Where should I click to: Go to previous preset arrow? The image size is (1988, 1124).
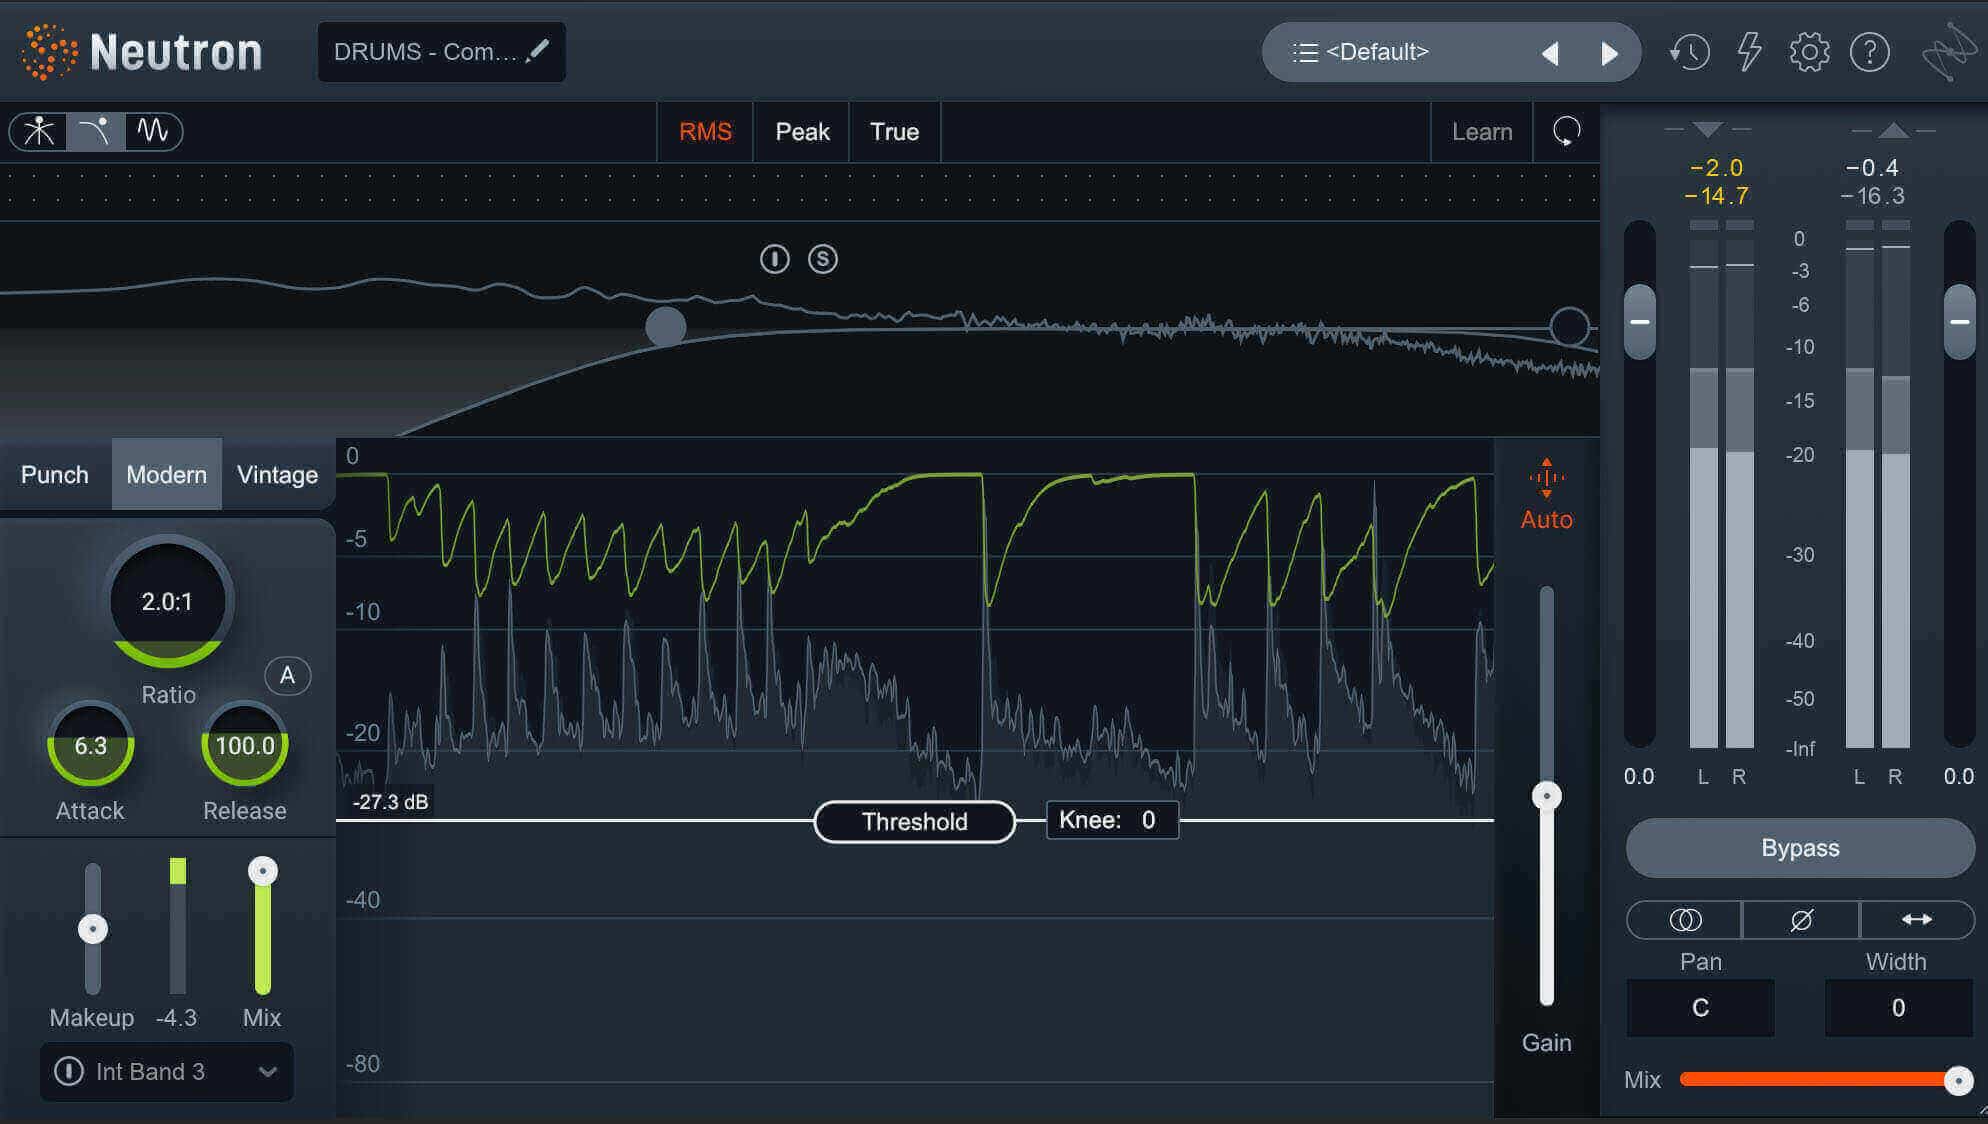click(x=1550, y=53)
